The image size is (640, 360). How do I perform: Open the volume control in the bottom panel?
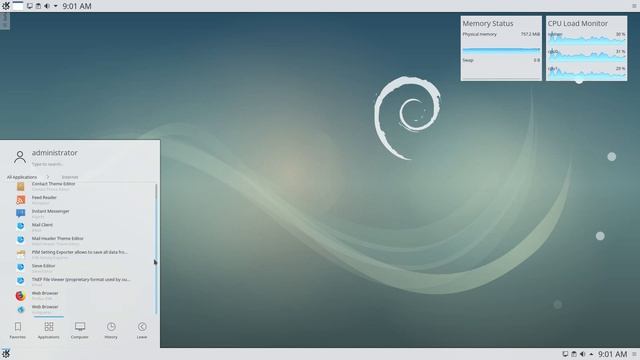(x=582, y=354)
